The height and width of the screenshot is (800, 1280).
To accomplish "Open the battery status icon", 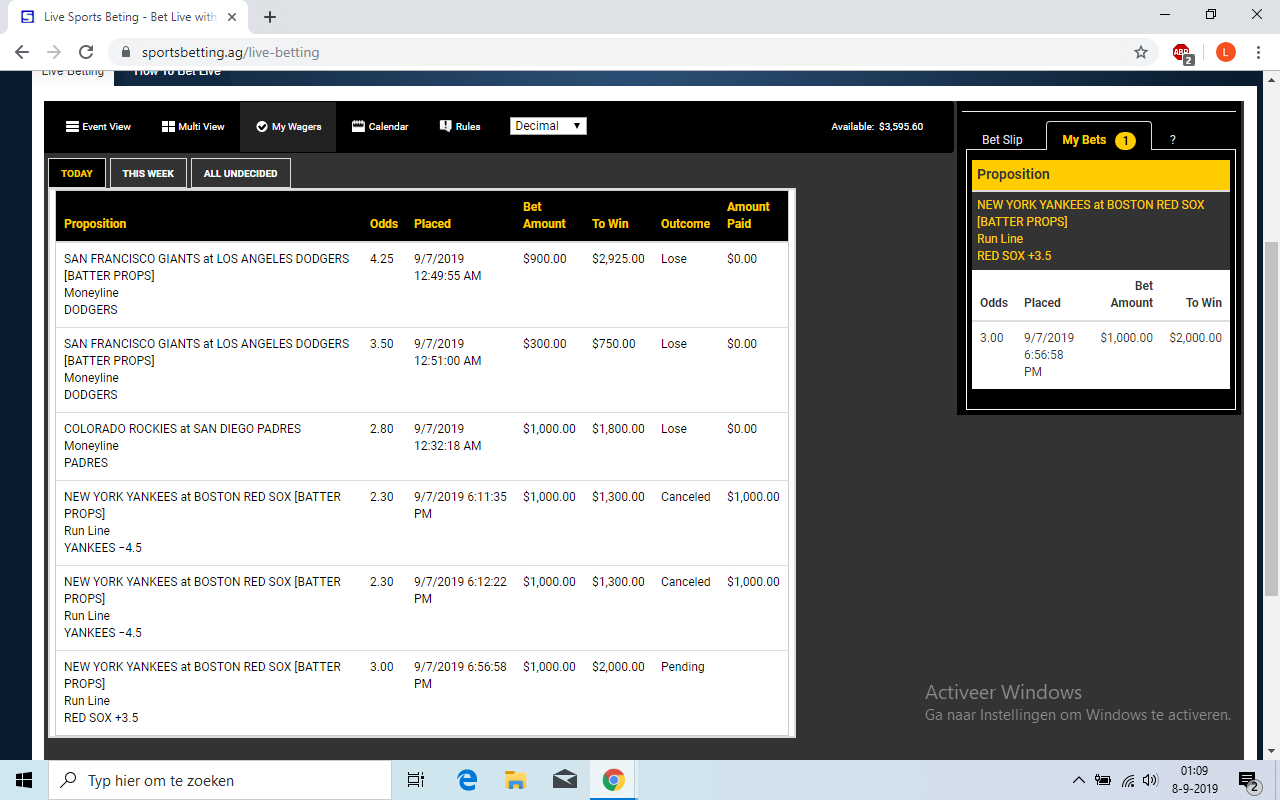I will click(1103, 780).
